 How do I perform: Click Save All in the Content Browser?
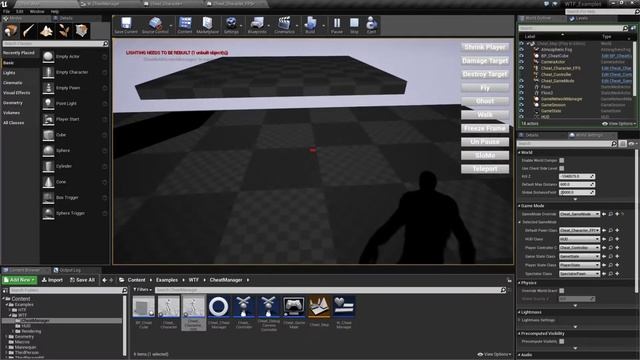coord(82,280)
